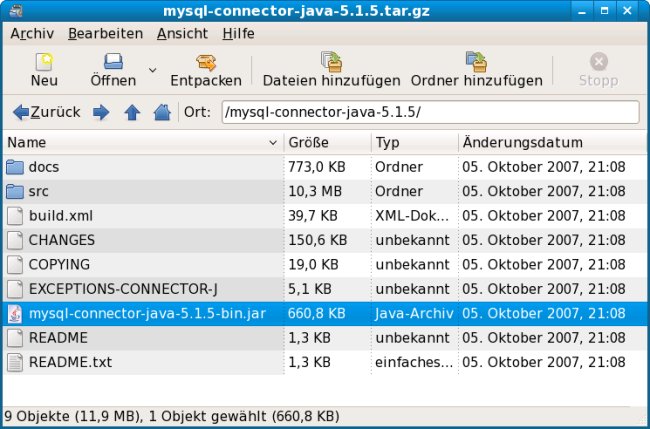Click the forward navigation arrow icon

(101, 112)
